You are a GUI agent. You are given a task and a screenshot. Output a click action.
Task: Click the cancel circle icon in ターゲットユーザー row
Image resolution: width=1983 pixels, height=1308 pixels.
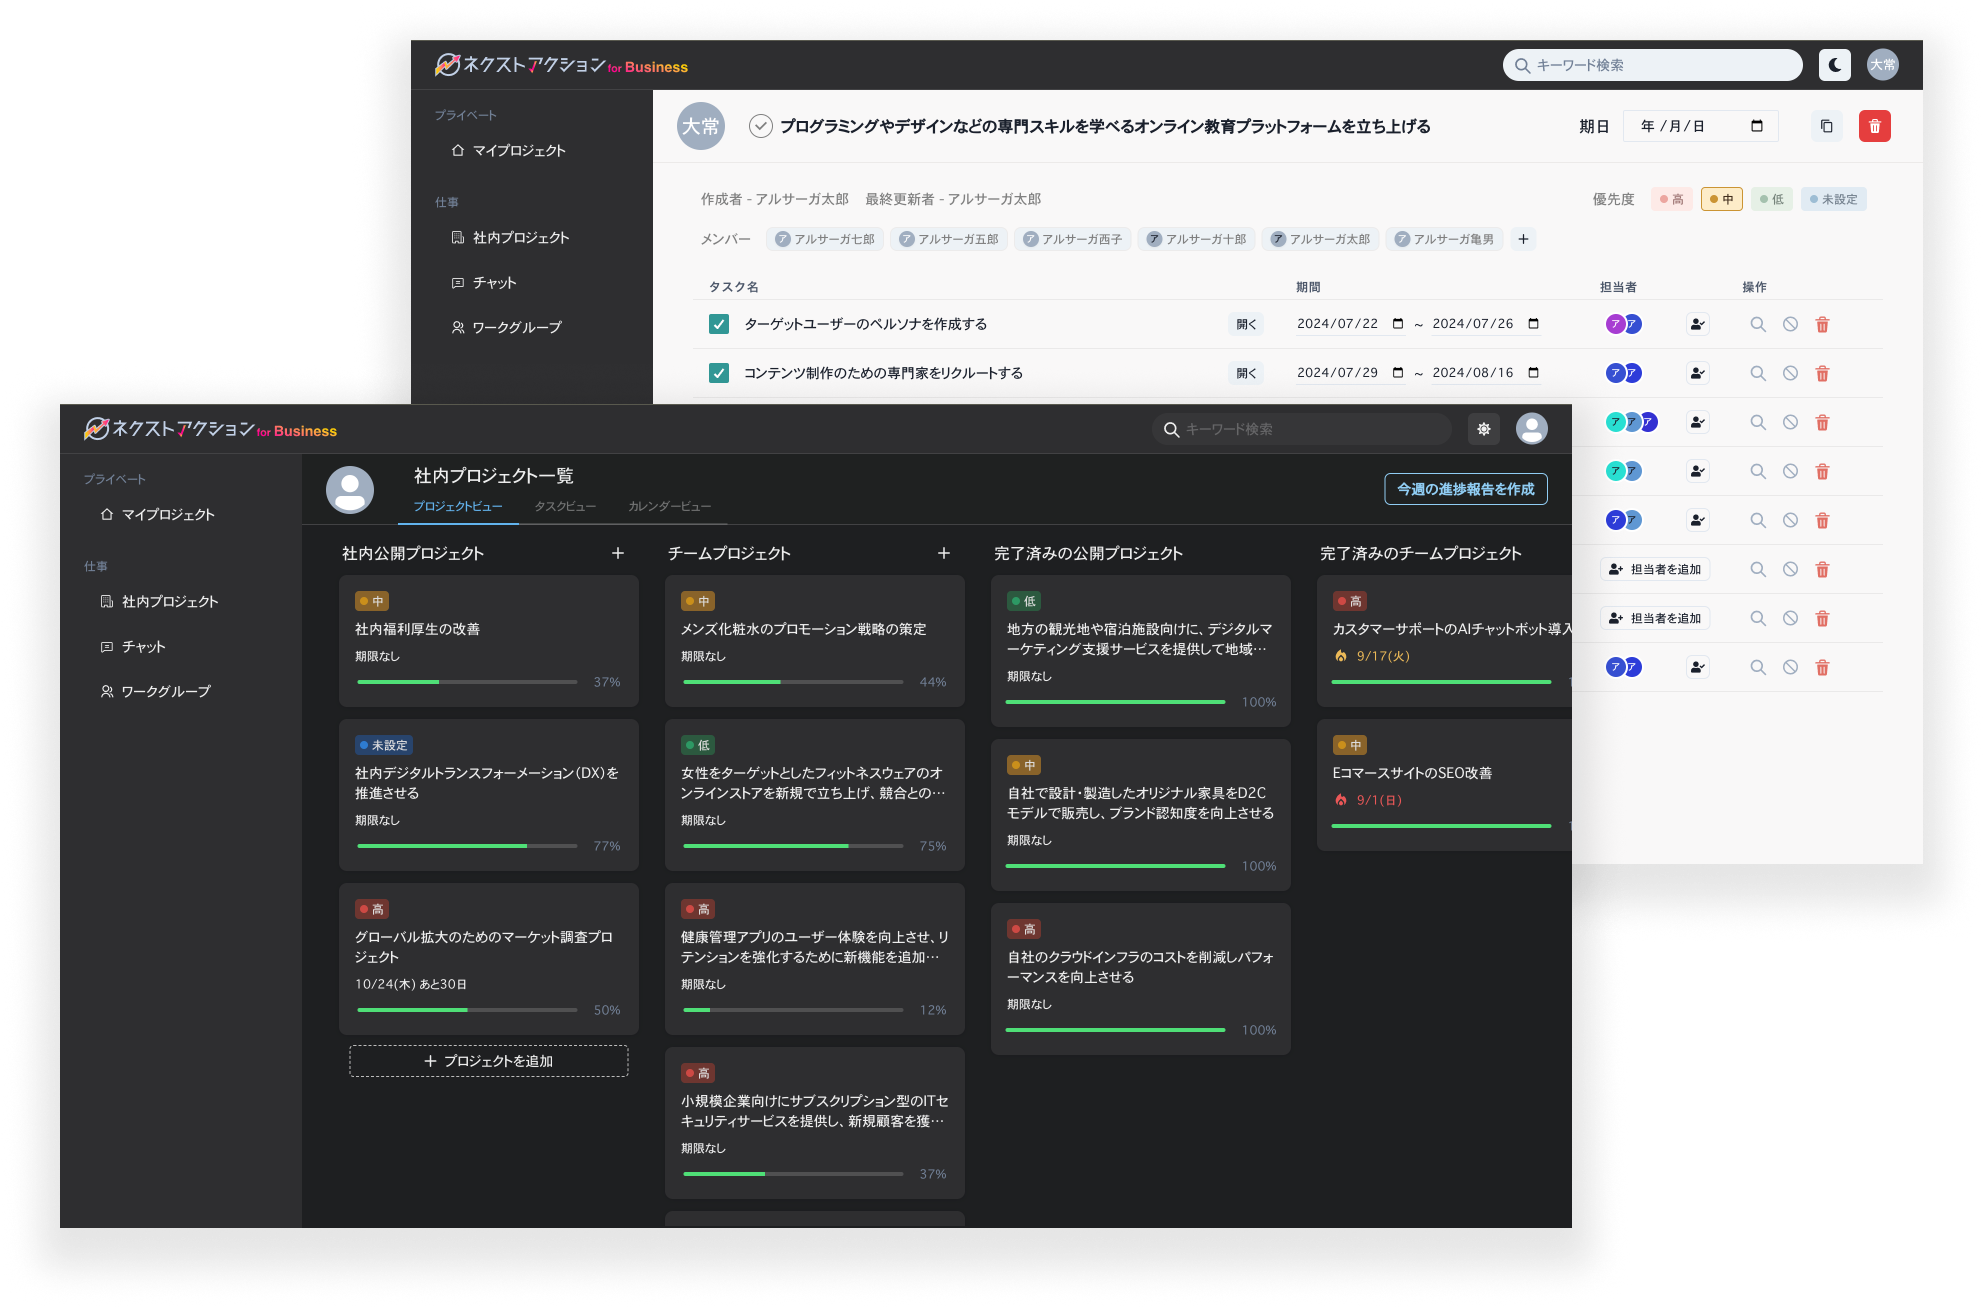tap(1790, 324)
